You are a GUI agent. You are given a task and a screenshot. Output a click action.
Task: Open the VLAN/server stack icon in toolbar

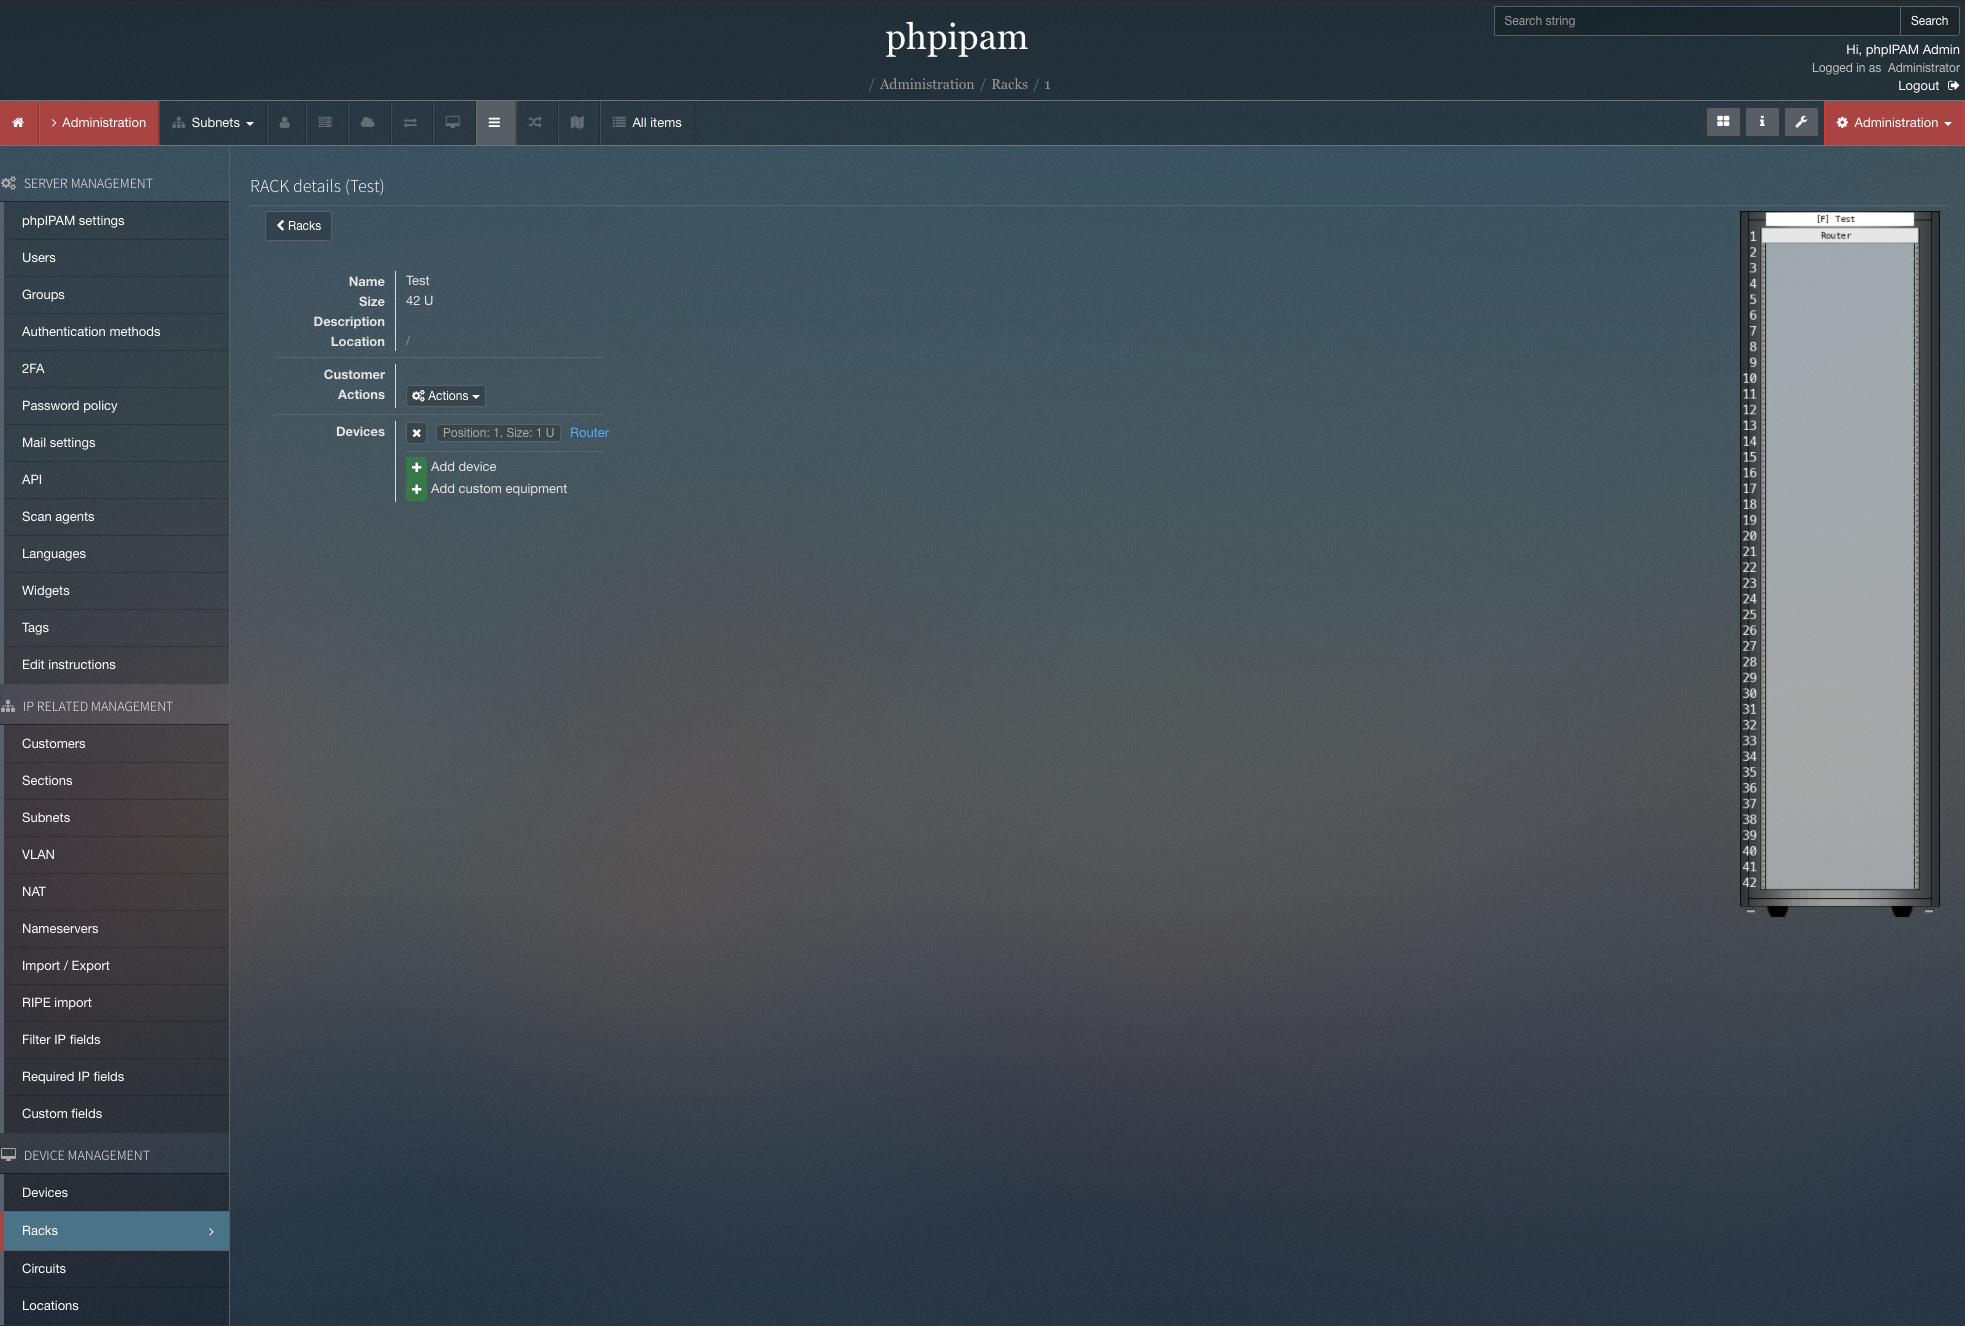[325, 123]
